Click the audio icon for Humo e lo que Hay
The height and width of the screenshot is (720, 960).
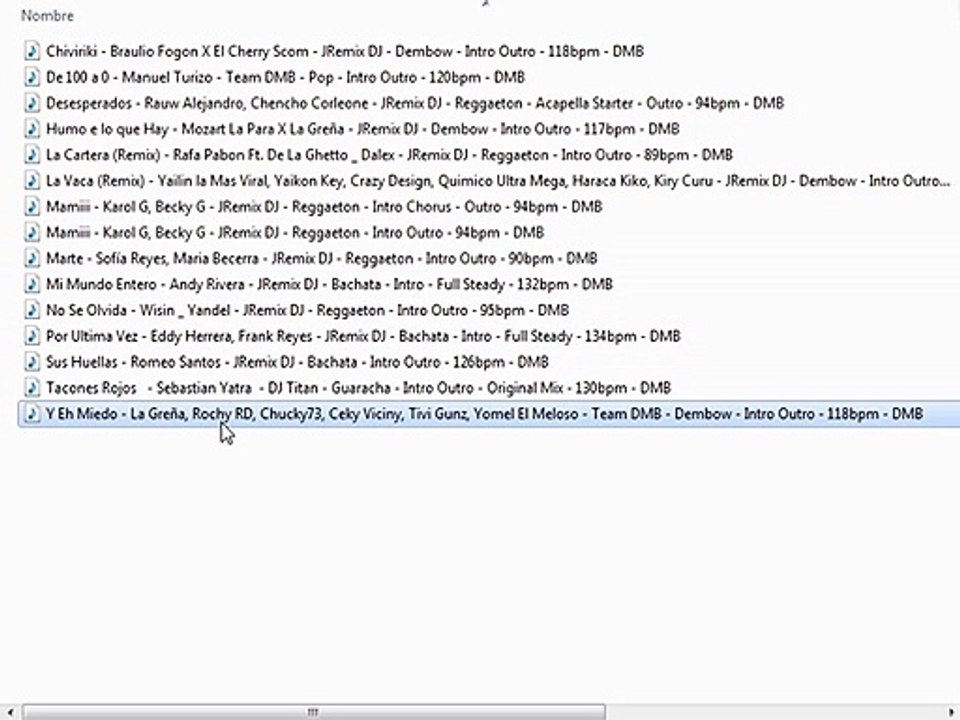[x=32, y=129]
